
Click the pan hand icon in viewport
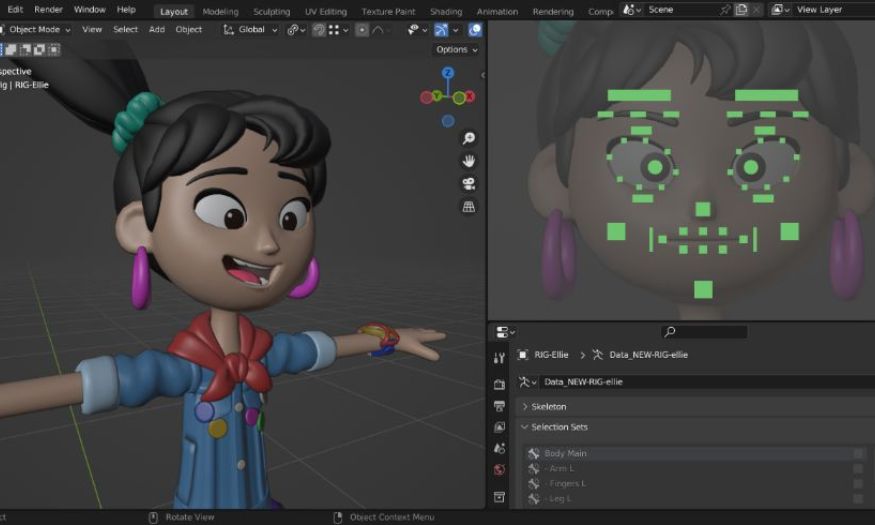468,161
